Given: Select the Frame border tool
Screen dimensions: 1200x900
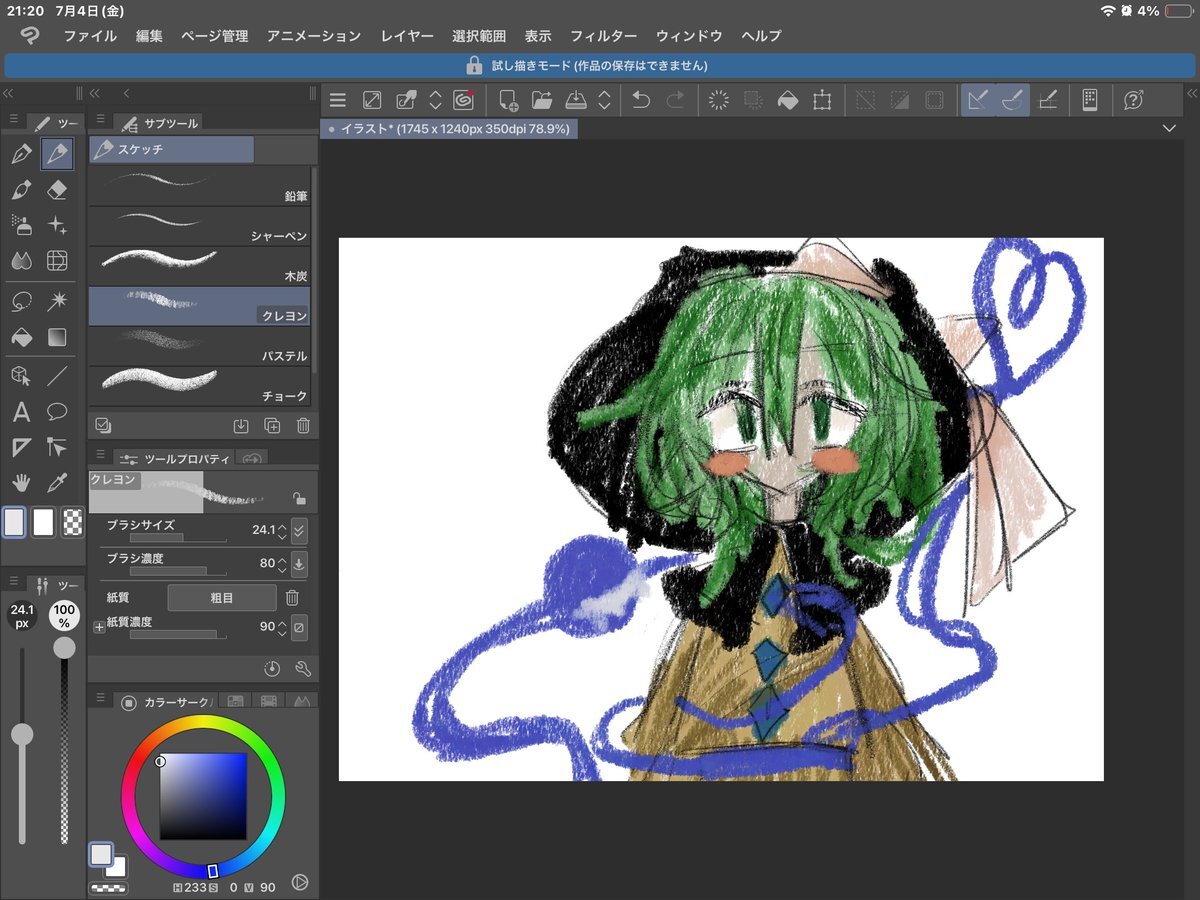Looking at the screenshot, I should coord(21,447).
